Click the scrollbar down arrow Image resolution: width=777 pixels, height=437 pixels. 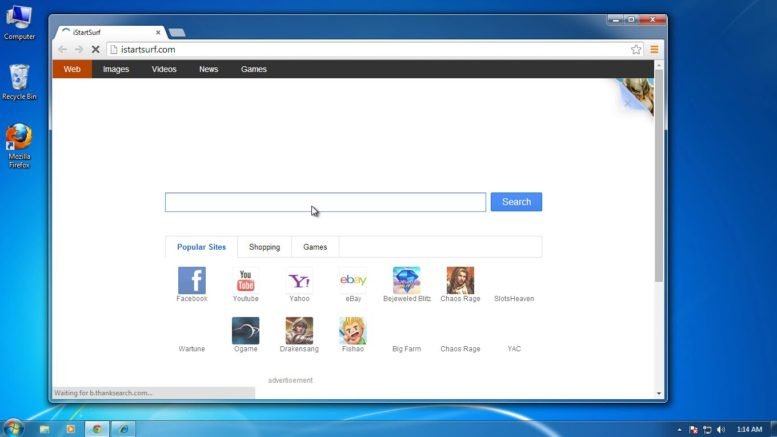coord(659,393)
